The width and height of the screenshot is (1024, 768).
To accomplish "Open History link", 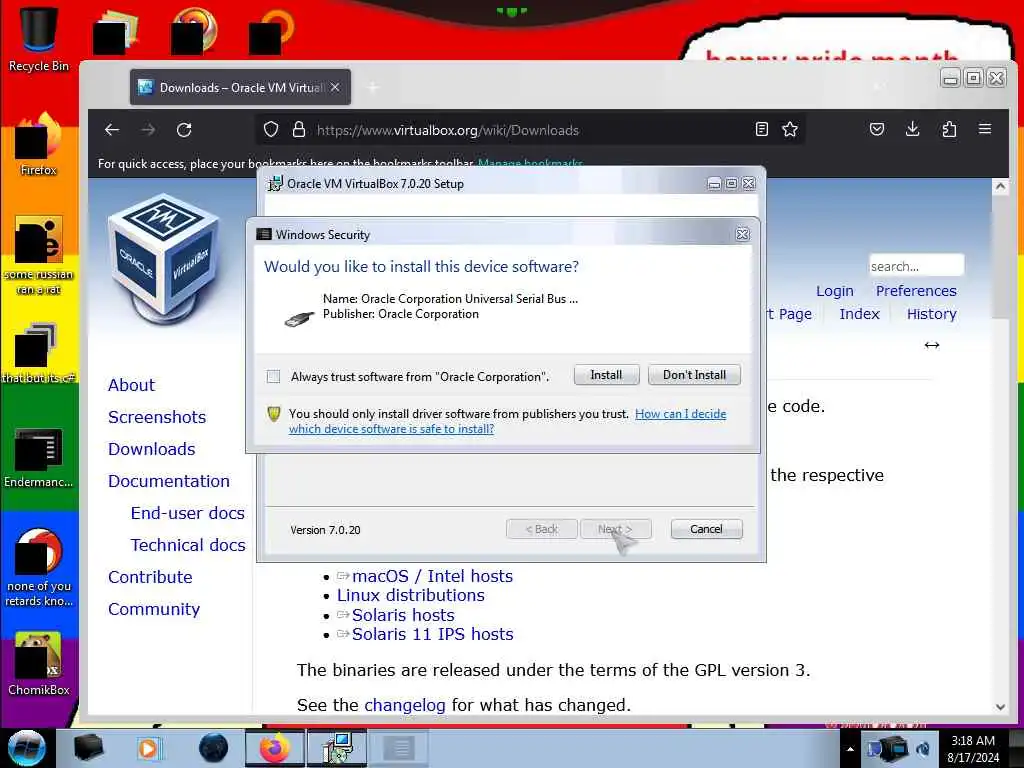I will tap(931, 314).
